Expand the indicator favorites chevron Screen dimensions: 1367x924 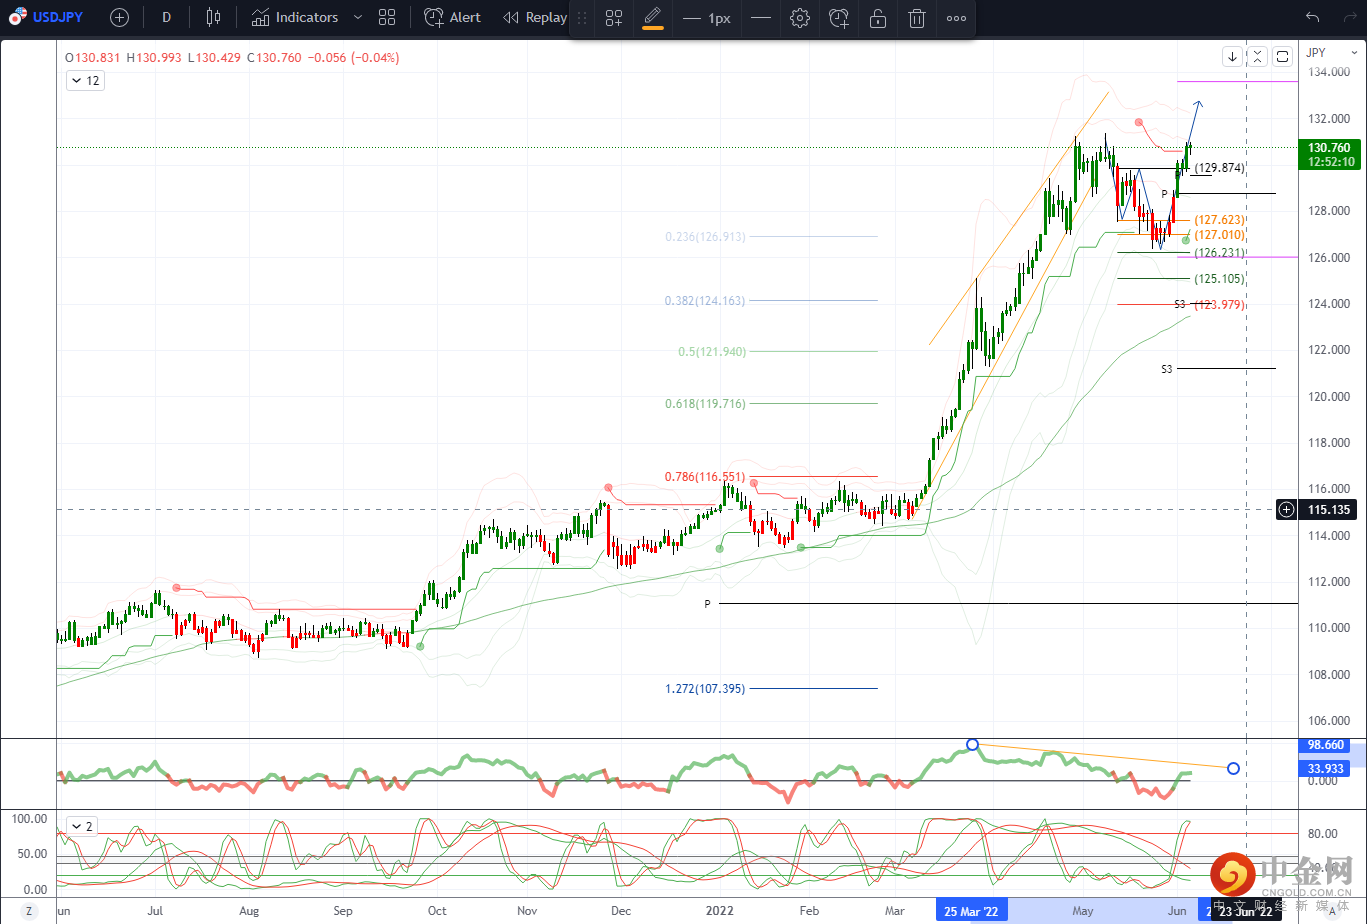tap(358, 17)
